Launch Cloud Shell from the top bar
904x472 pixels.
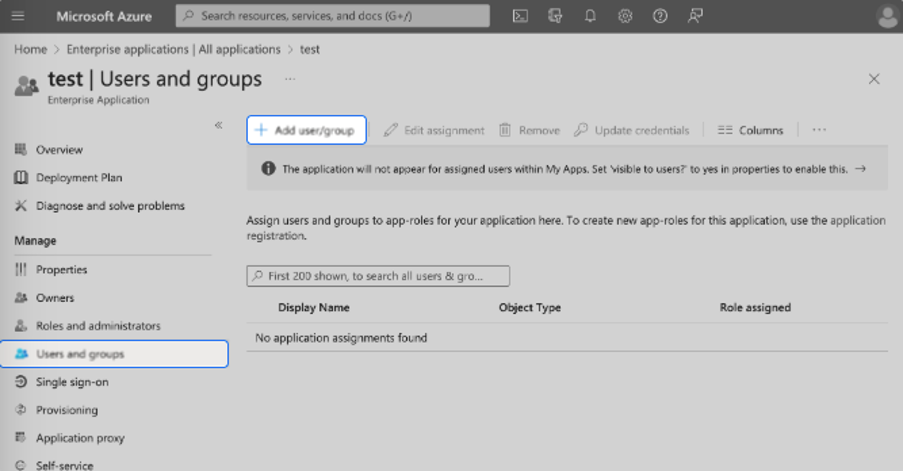pos(520,17)
